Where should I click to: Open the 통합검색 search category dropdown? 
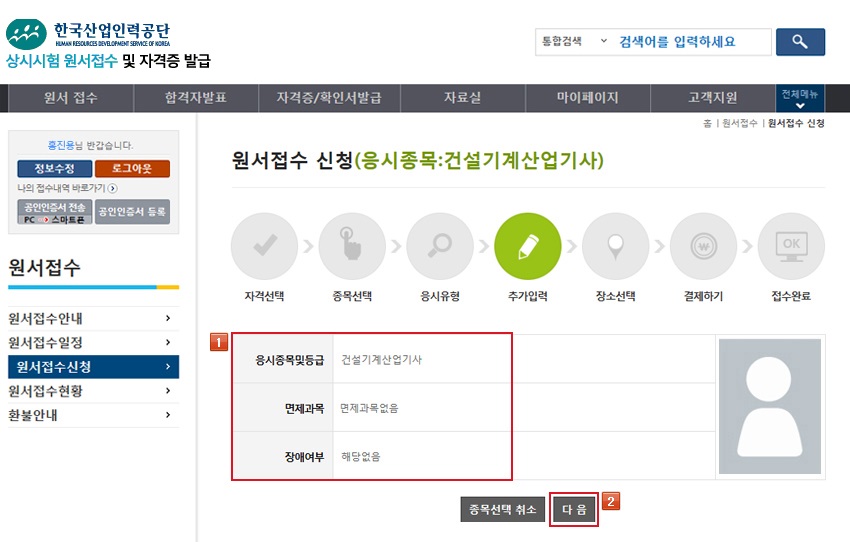tap(574, 42)
